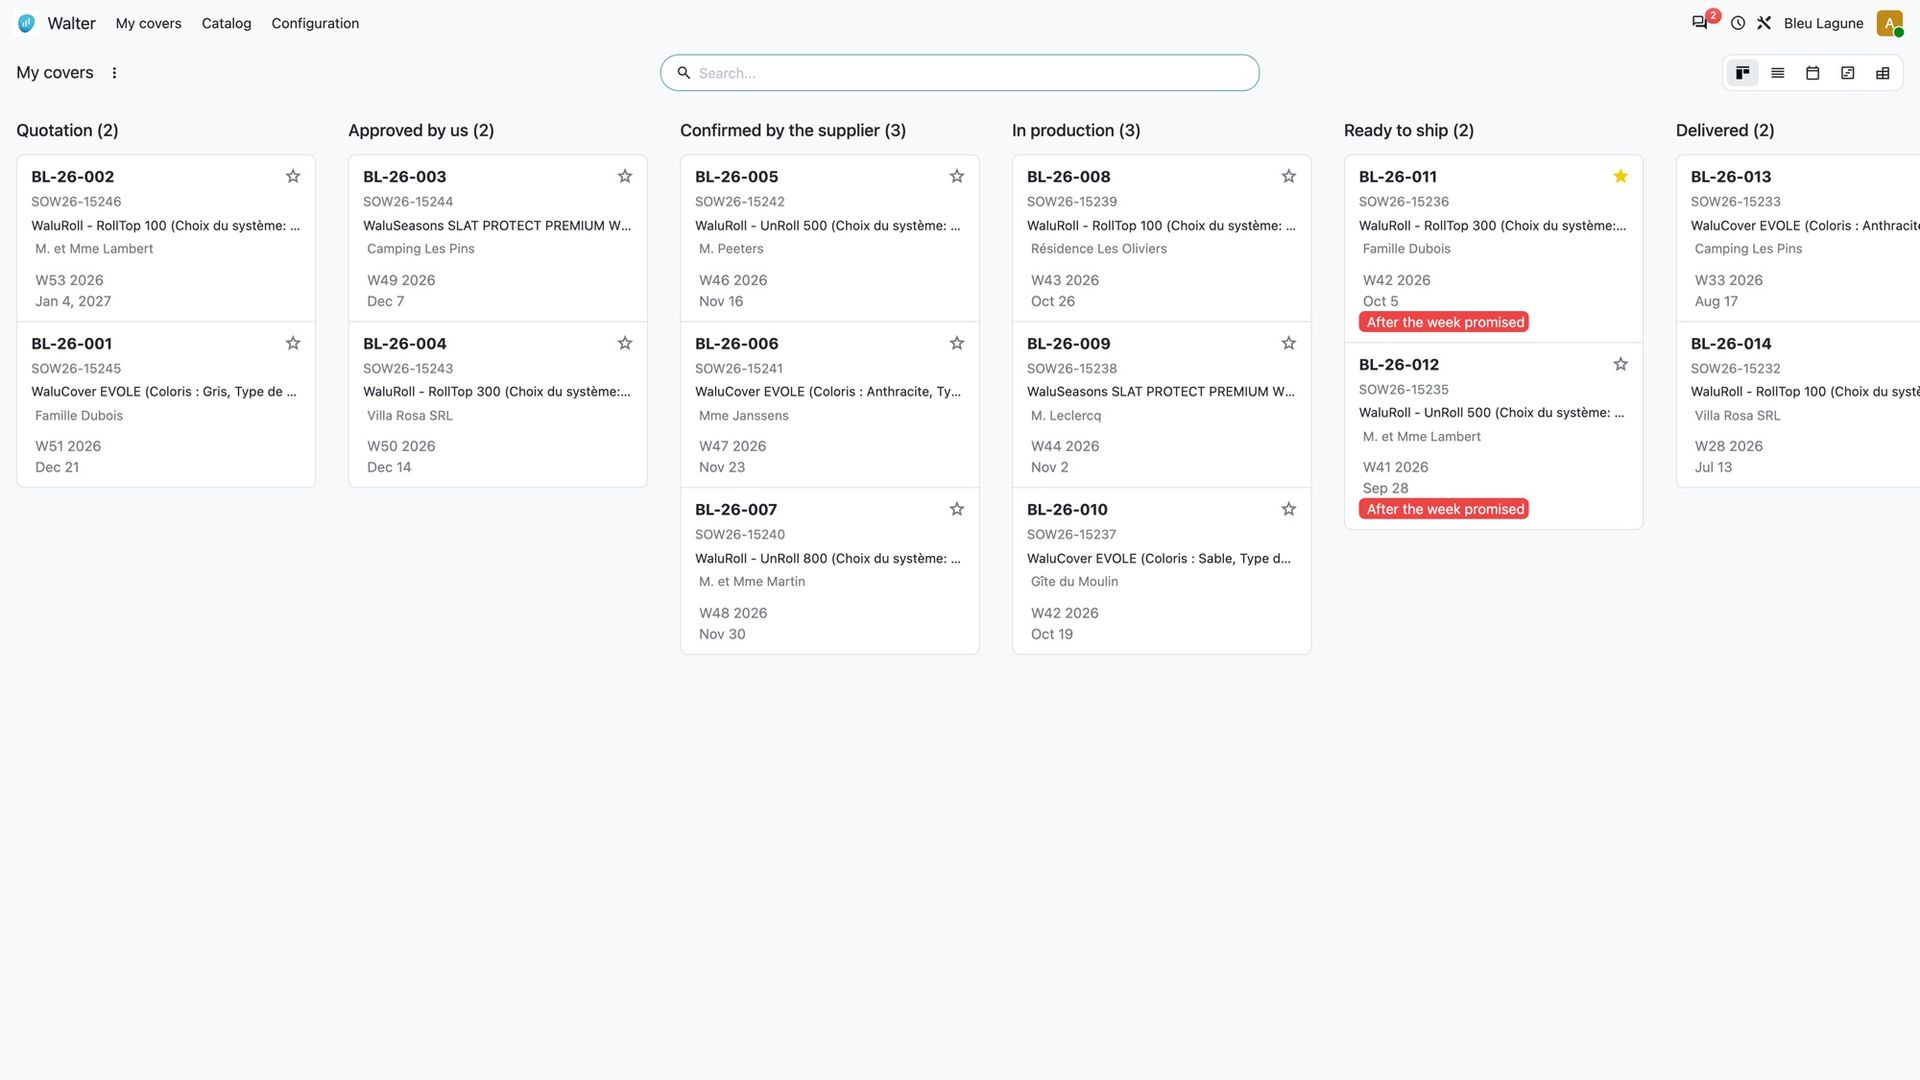Click the In production (3) header
Image resolution: width=1920 pixels, height=1080 pixels.
pyautogui.click(x=1076, y=130)
